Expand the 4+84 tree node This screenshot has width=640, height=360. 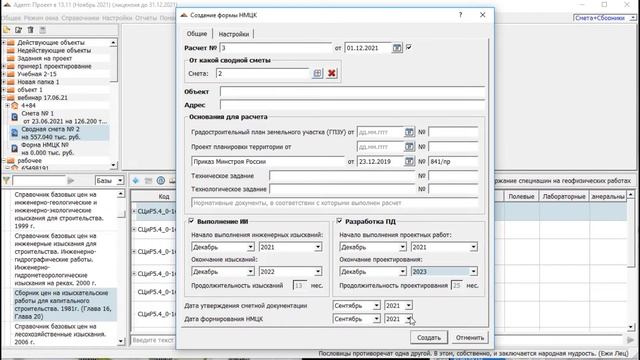coord(7,105)
